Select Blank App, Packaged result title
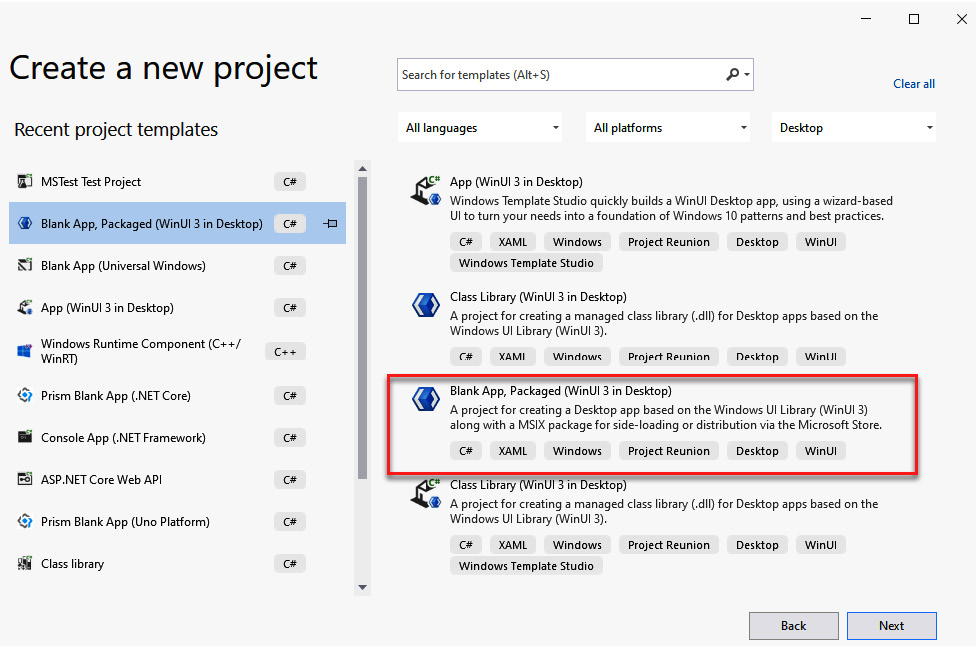This screenshot has height=648, width=976. (561, 391)
